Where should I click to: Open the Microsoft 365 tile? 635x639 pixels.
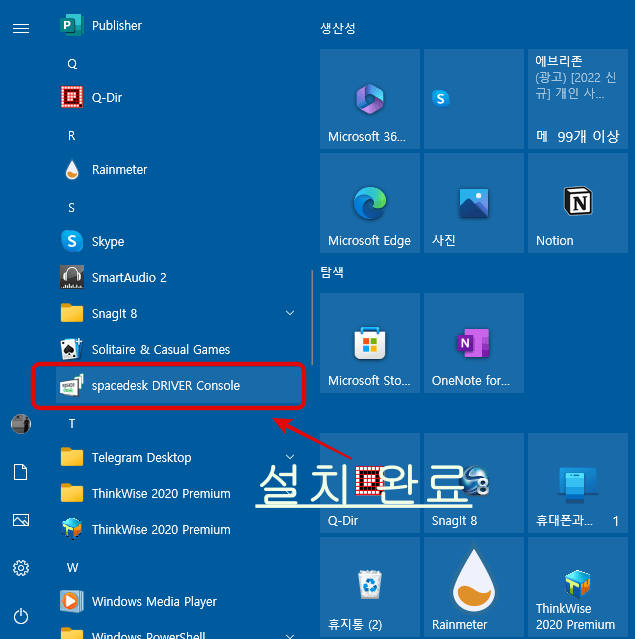(x=370, y=99)
